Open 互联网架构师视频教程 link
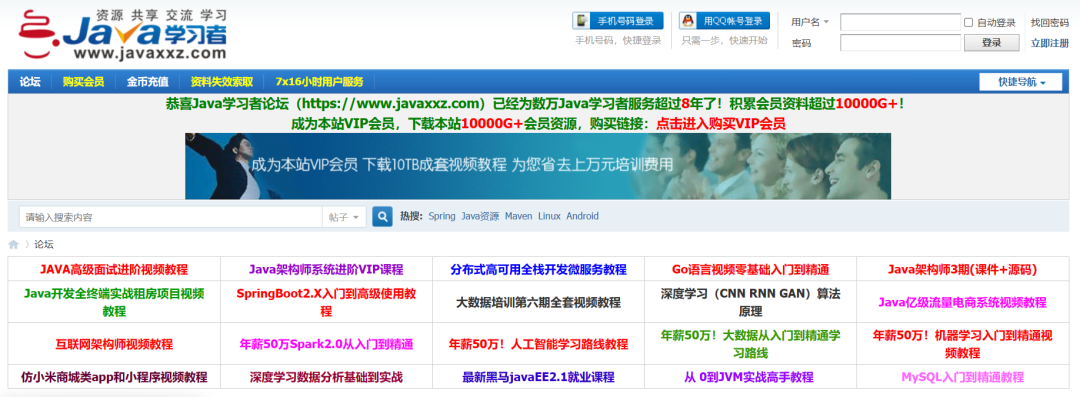This screenshot has height=397, width=1080. click(114, 344)
